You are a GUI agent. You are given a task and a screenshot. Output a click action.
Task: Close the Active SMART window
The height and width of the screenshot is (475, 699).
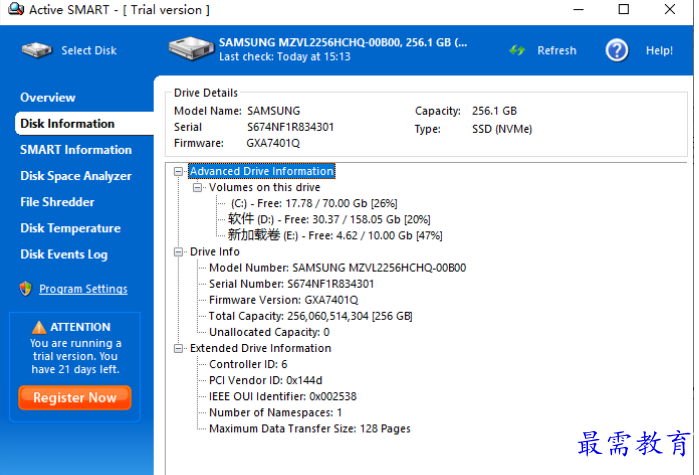[670, 9]
